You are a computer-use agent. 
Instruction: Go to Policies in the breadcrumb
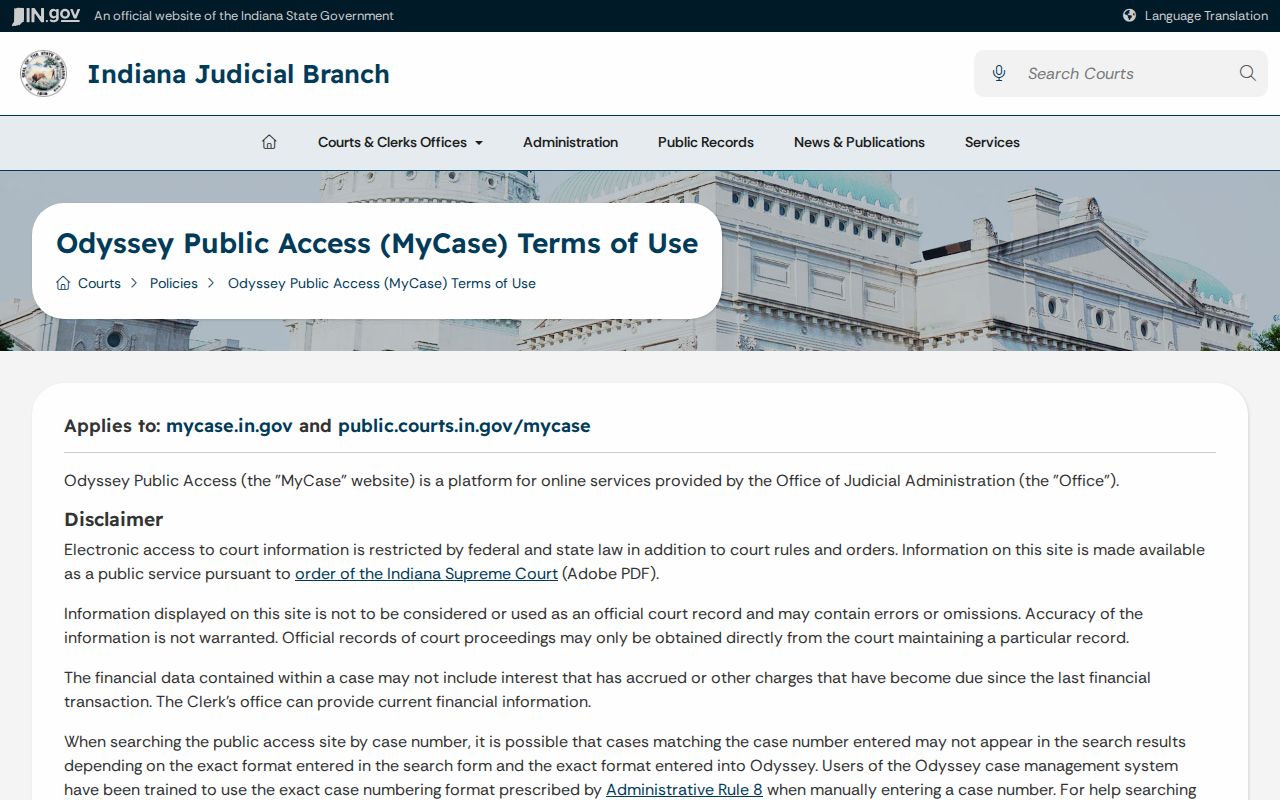click(174, 283)
